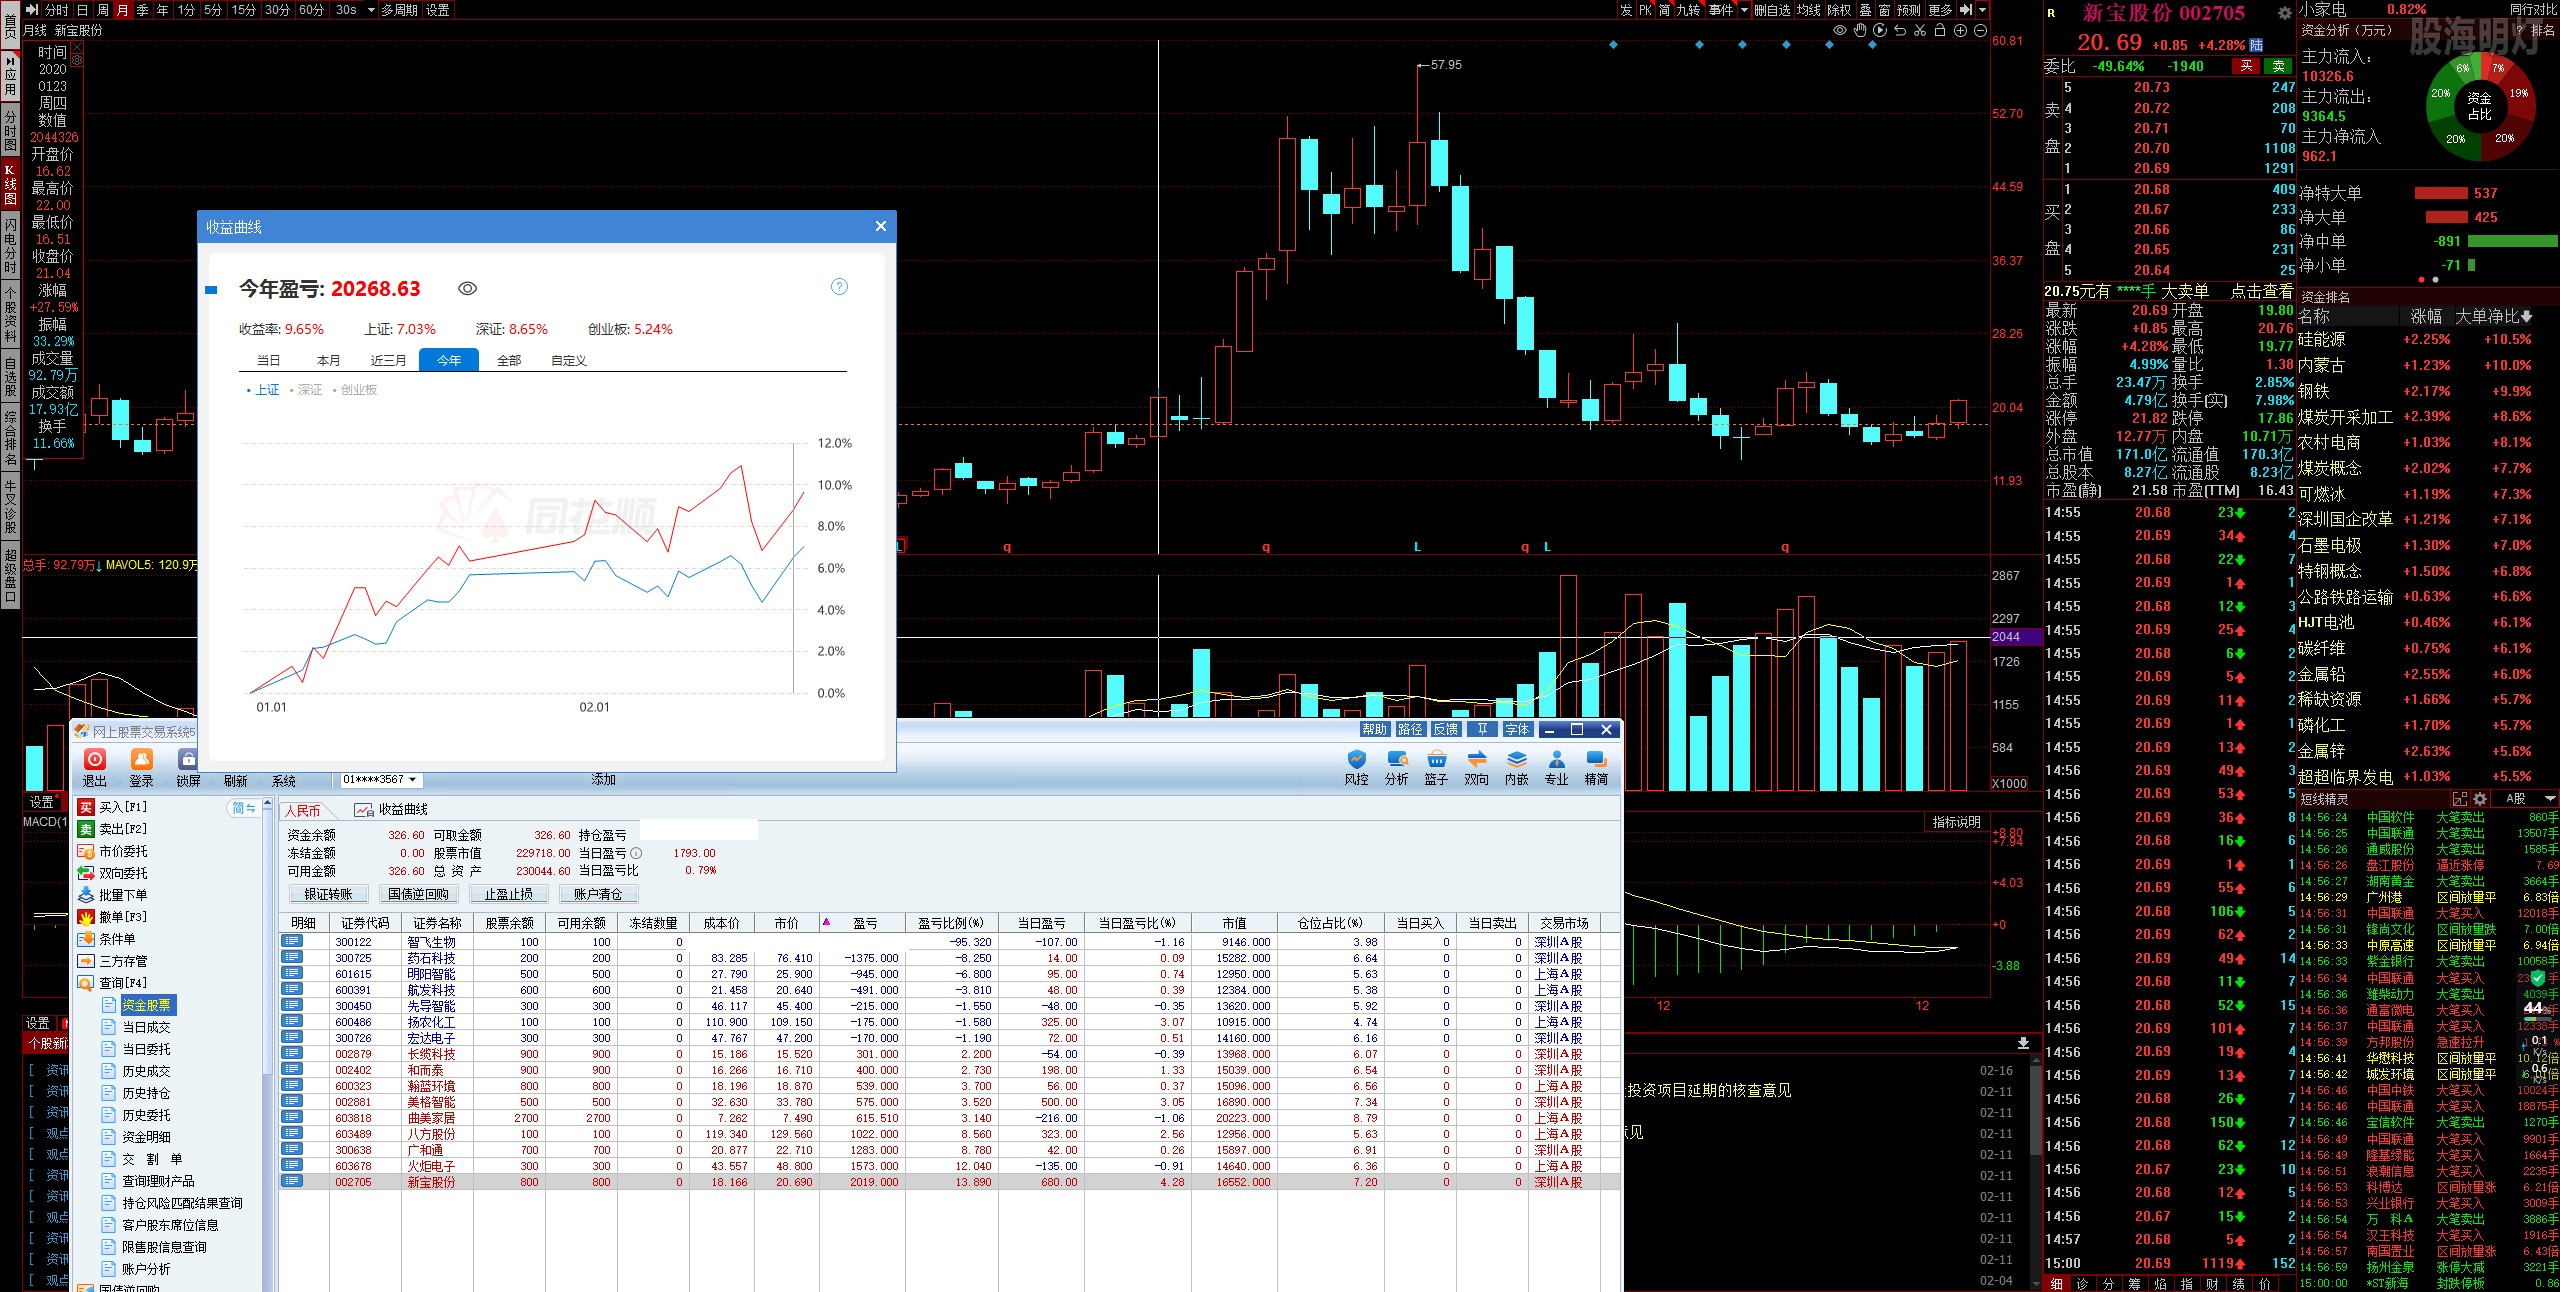
Task: Click the 止盈止损 button
Action: (509, 894)
